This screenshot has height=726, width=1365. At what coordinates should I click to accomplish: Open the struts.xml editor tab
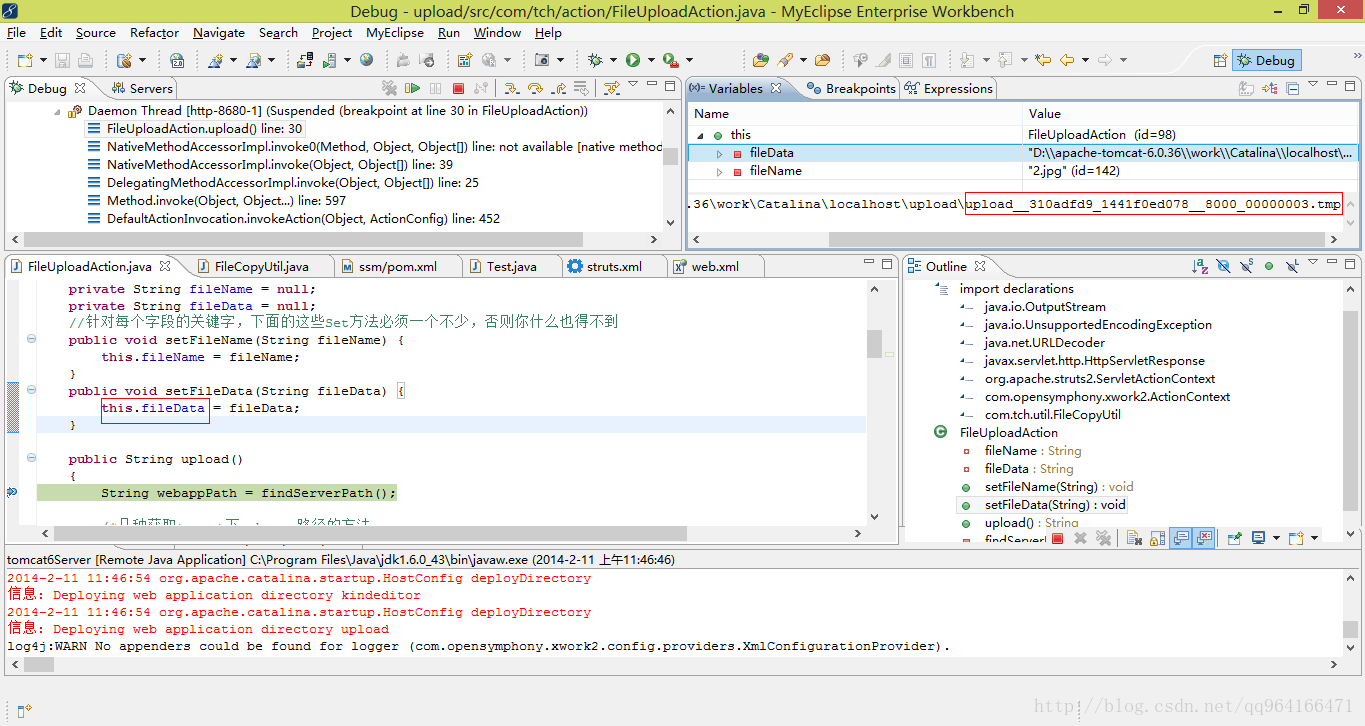604,266
